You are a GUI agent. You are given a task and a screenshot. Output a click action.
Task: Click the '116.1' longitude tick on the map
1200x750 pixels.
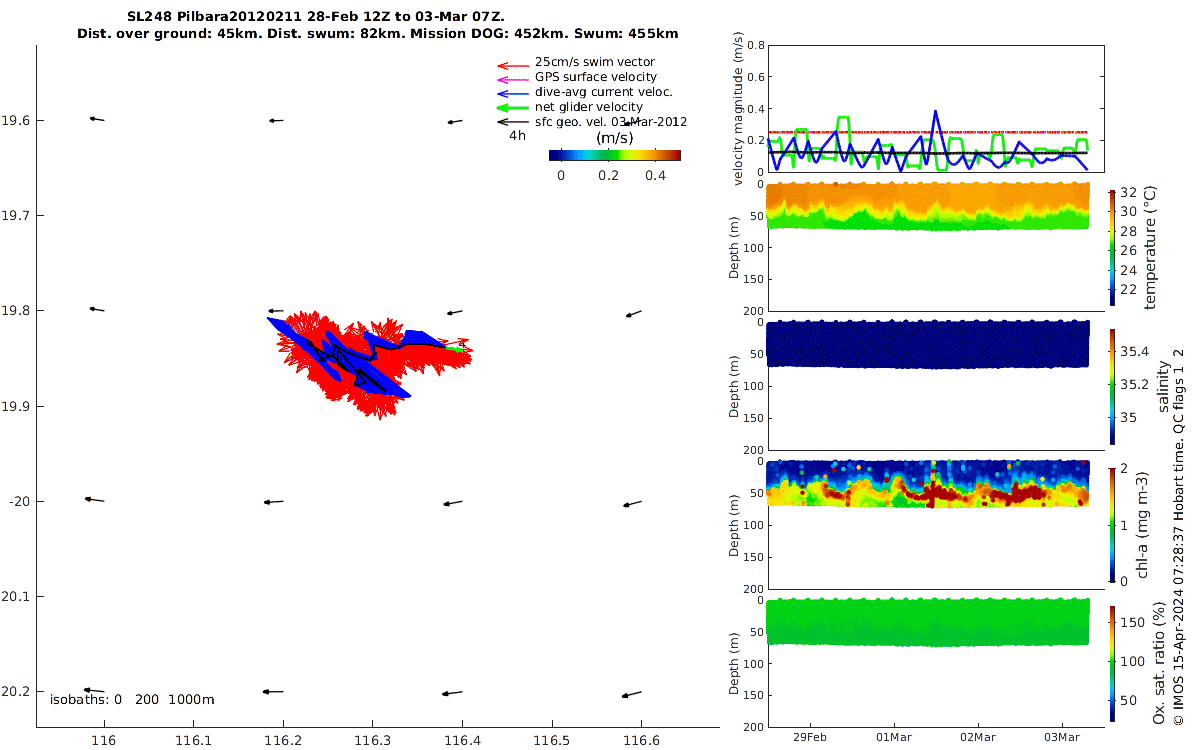tap(193, 740)
